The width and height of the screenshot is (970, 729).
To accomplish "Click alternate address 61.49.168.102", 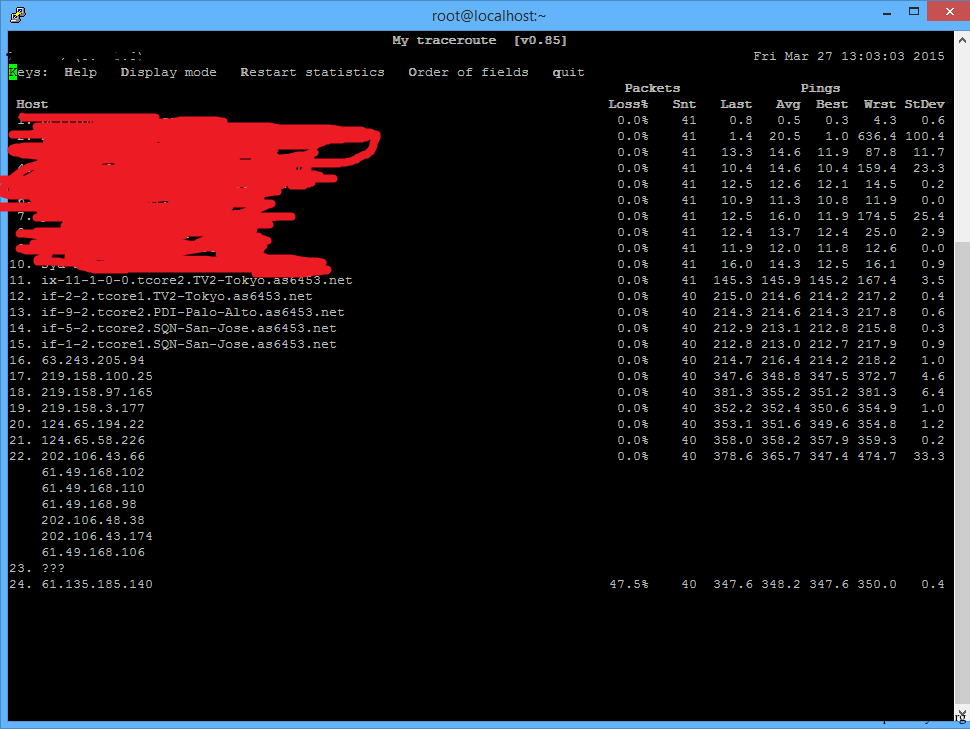I will (93, 473).
